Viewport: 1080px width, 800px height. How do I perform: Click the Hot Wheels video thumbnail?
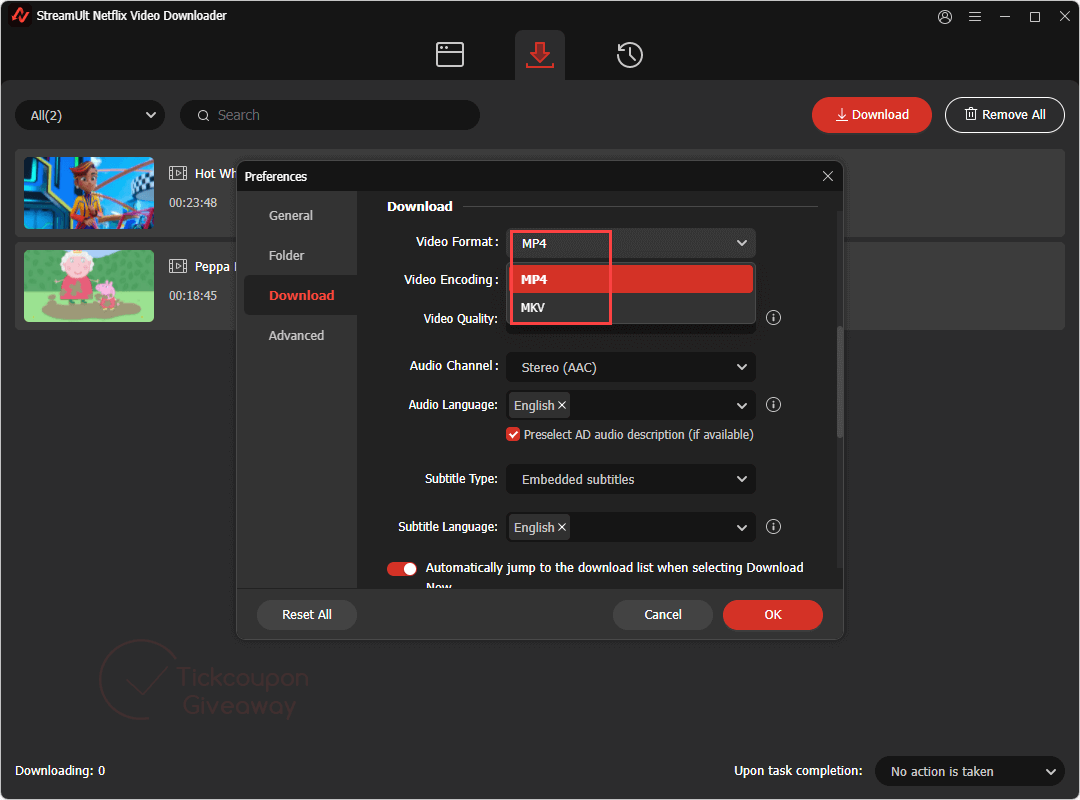click(89, 193)
